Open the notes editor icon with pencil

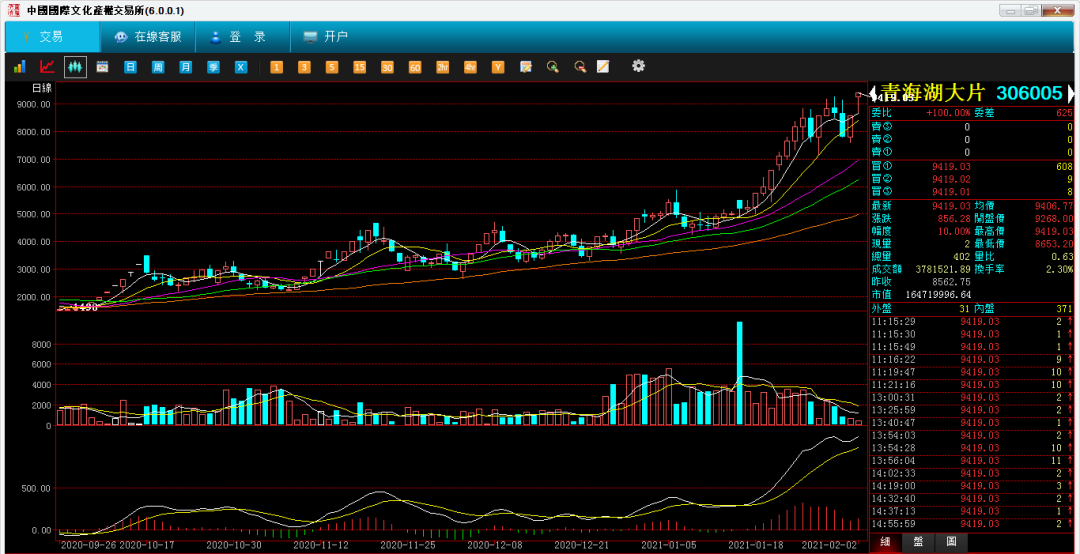(526, 67)
